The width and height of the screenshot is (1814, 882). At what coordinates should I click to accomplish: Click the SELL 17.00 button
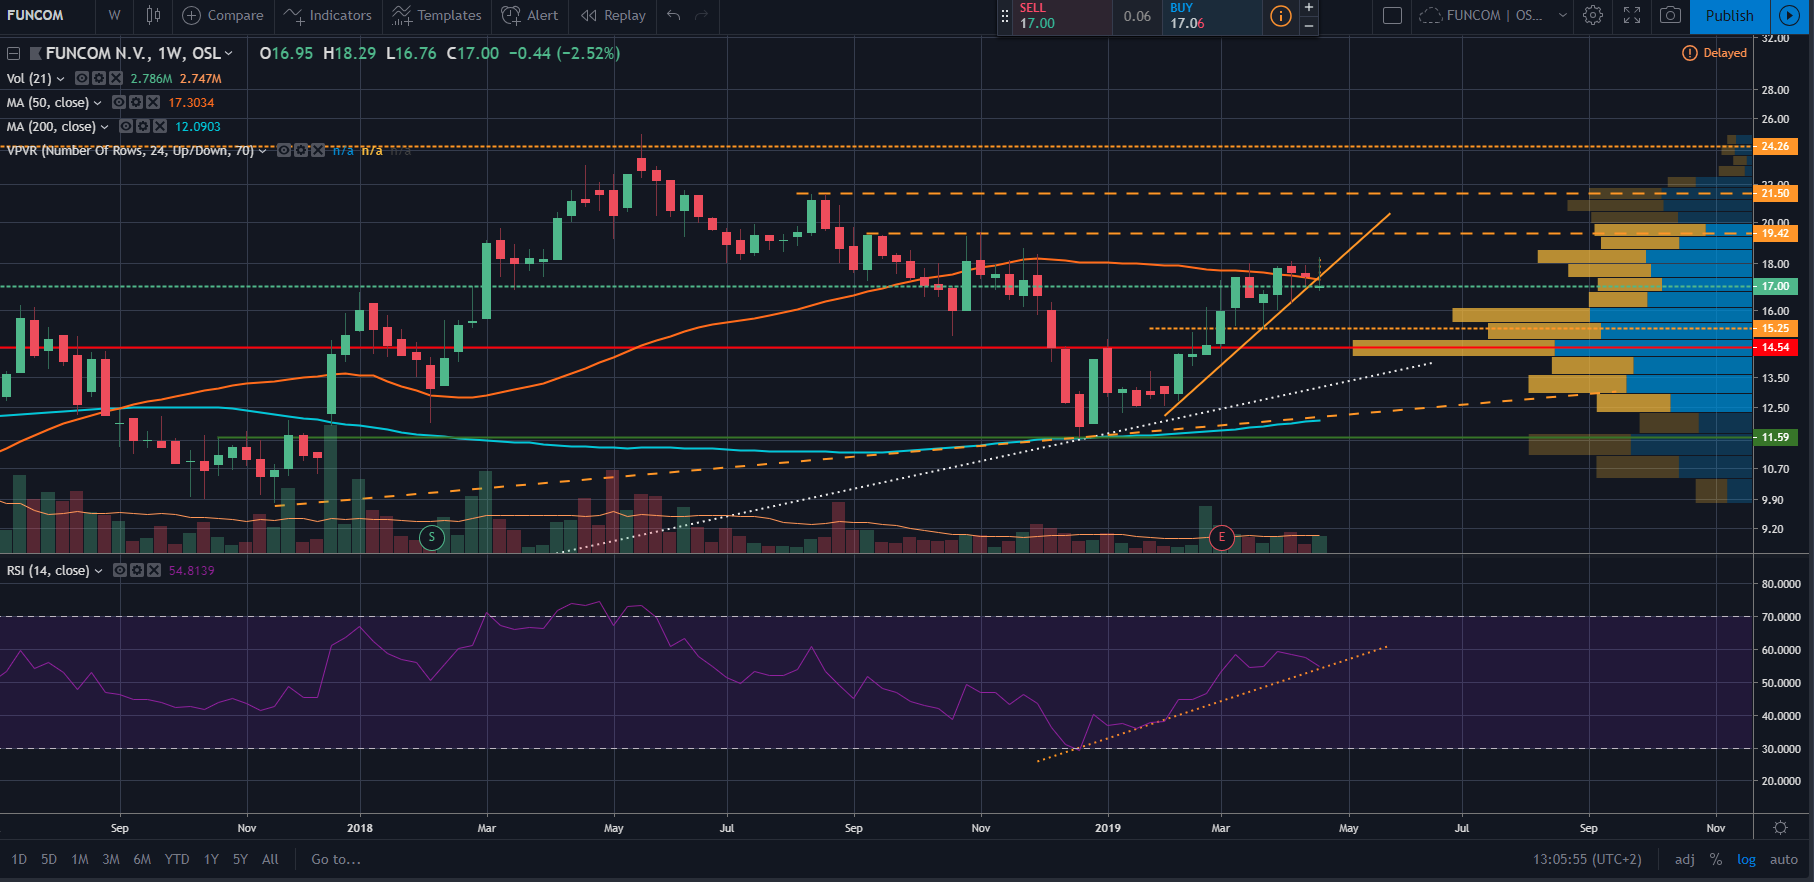[1062, 16]
